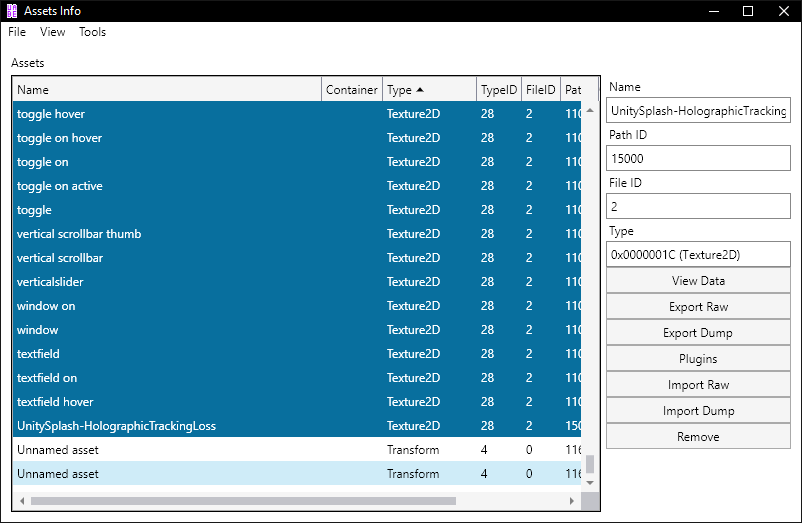Sort by the TypeID column header
This screenshot has height=523, width=802.
click(x=499, y=90)
